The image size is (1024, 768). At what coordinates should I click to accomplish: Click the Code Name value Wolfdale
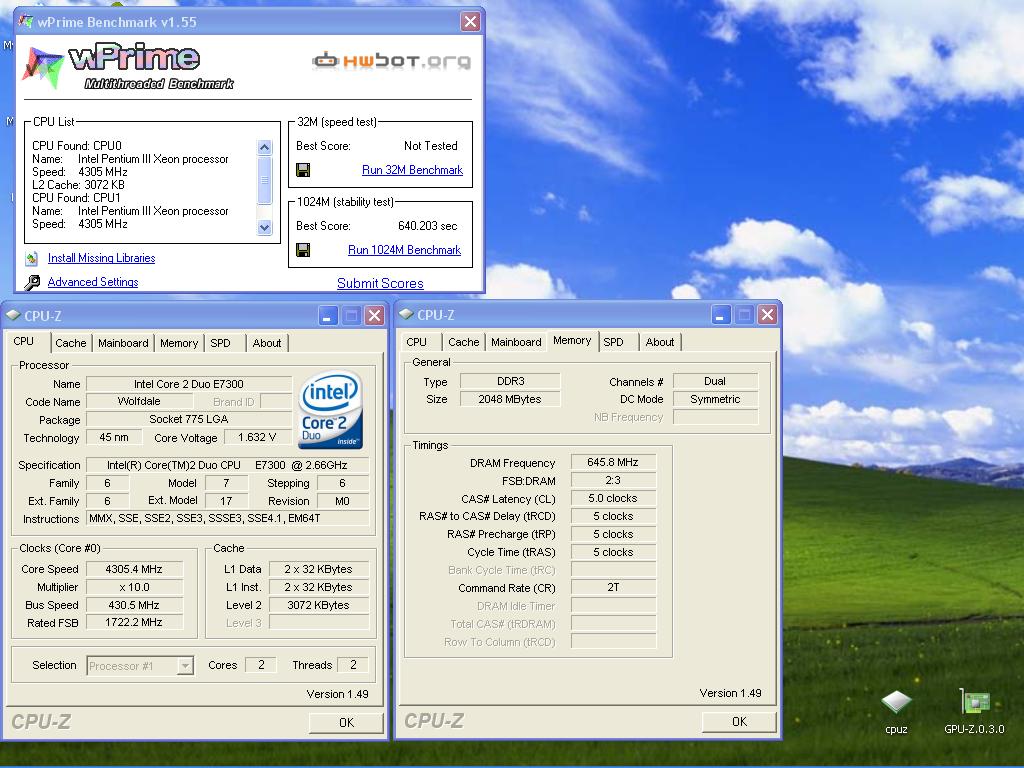(139, 402)
